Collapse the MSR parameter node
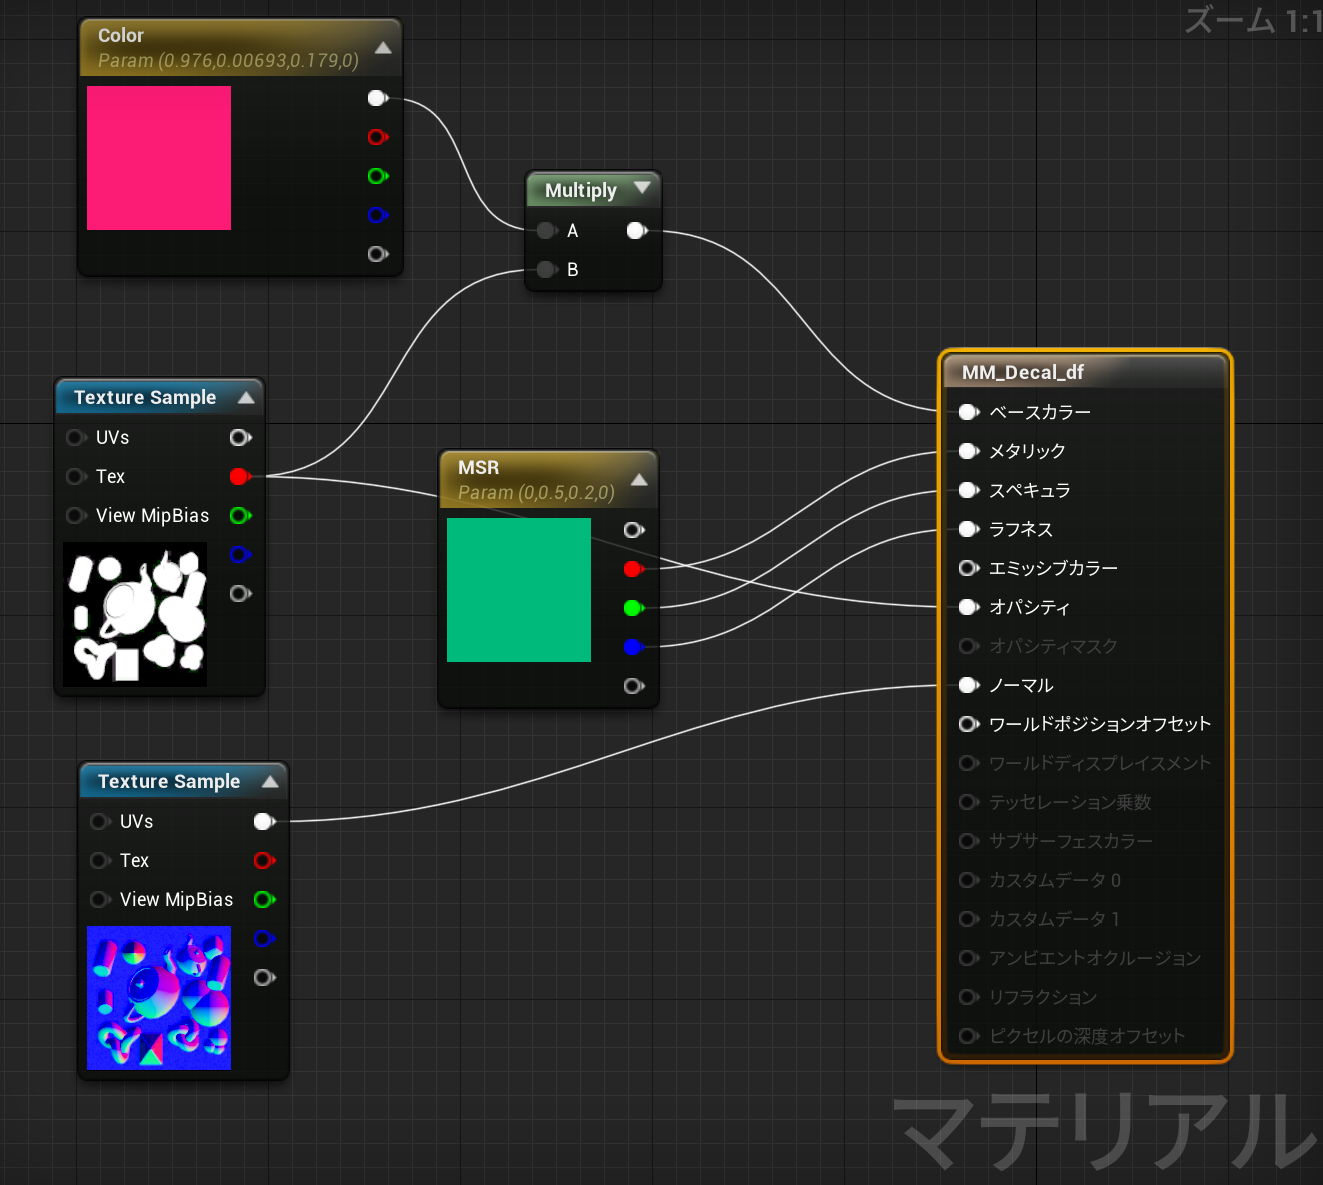 coord(639,479)
